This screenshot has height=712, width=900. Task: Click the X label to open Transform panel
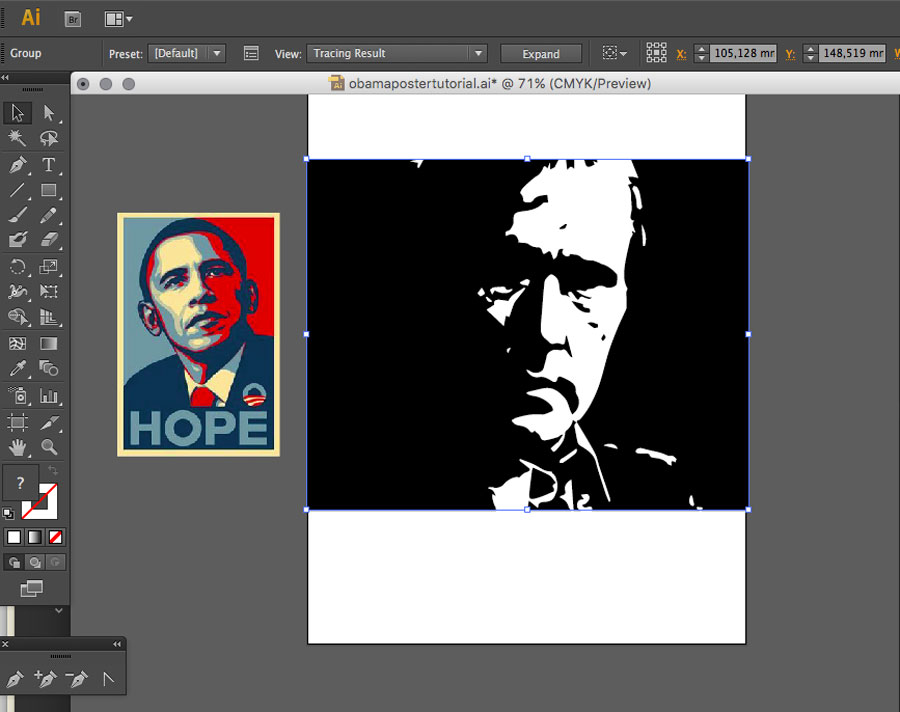coord(681,54)
